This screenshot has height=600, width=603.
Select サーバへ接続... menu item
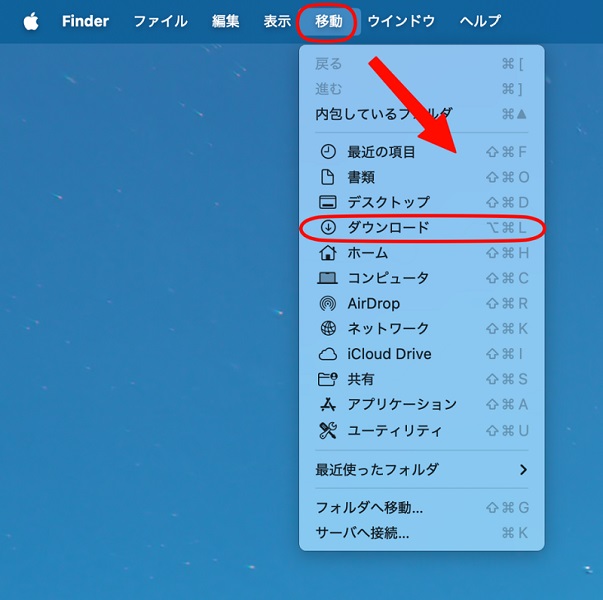421,533
